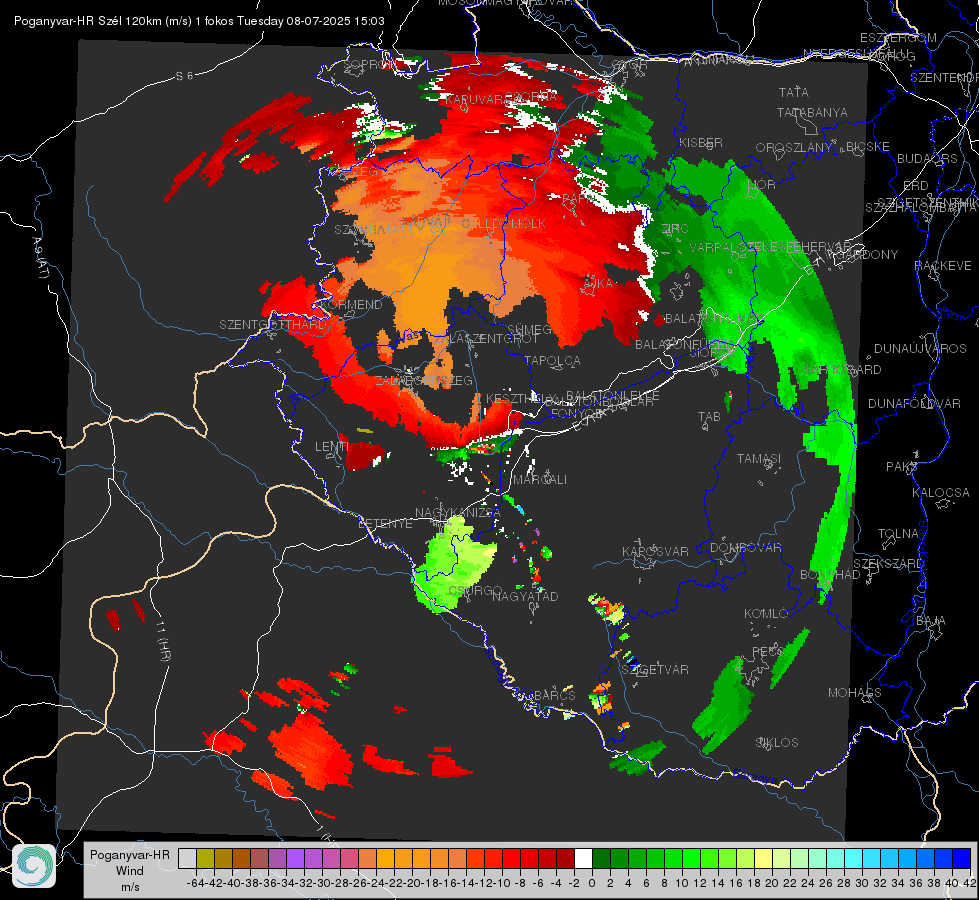Click the AJKA city label
Screen dimensions: 979x900
[596, 284]
